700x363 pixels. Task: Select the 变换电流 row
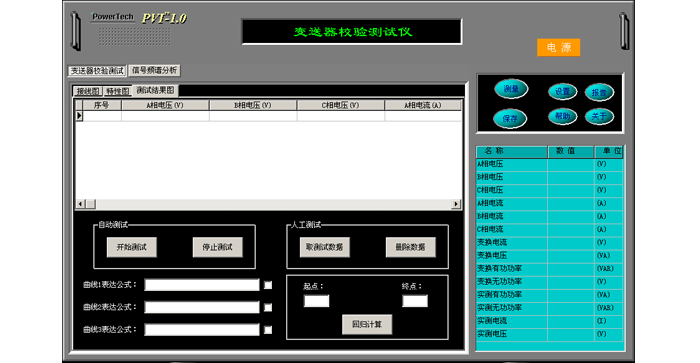[550, 242]
